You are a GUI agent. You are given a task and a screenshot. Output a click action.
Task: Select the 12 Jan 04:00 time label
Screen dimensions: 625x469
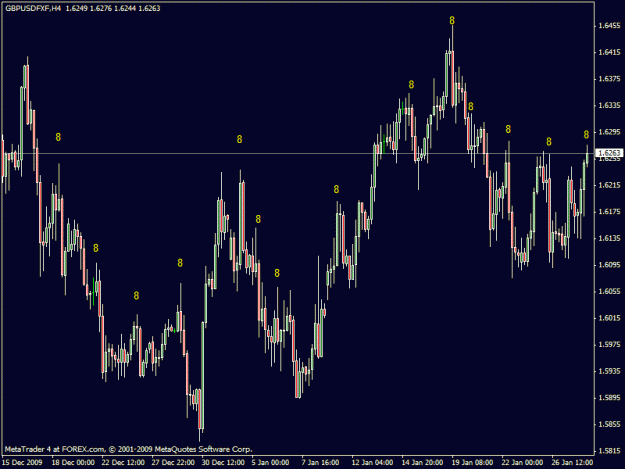click(372, 462)
